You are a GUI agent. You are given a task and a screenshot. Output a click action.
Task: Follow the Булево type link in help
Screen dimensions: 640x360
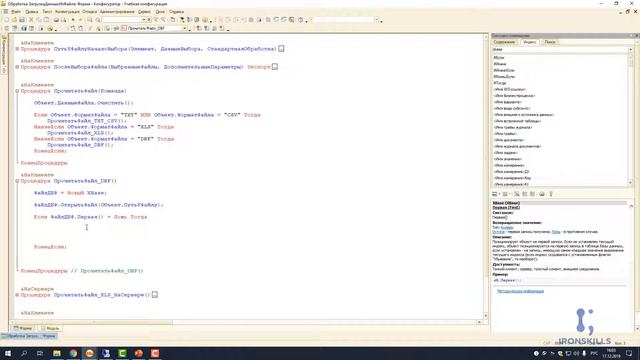click(507, 227)
